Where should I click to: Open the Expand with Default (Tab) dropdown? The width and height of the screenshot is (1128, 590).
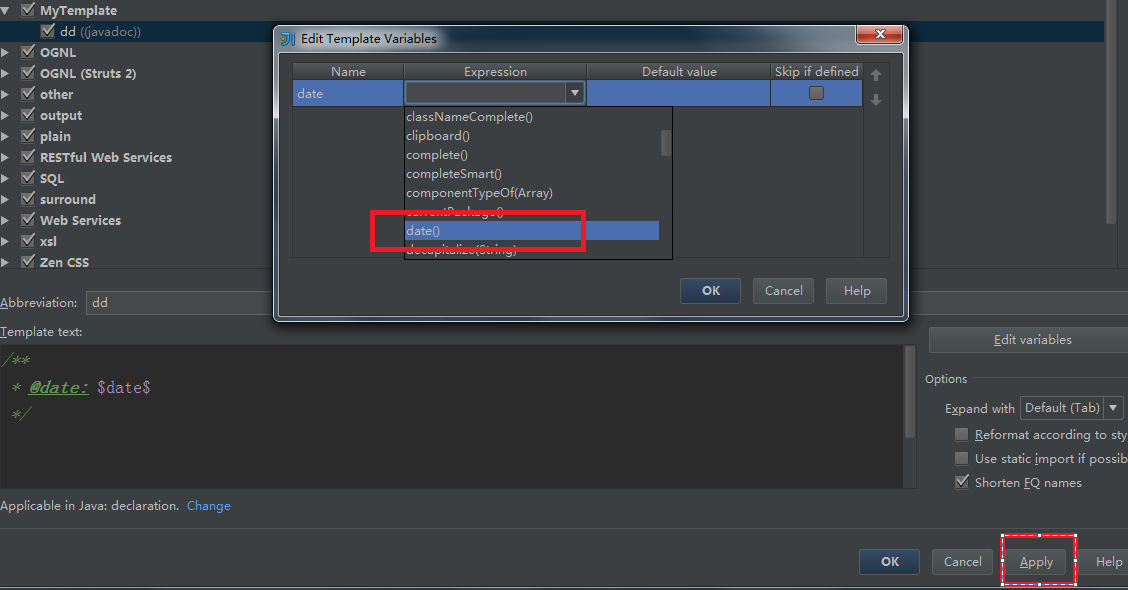[1113, 408]
